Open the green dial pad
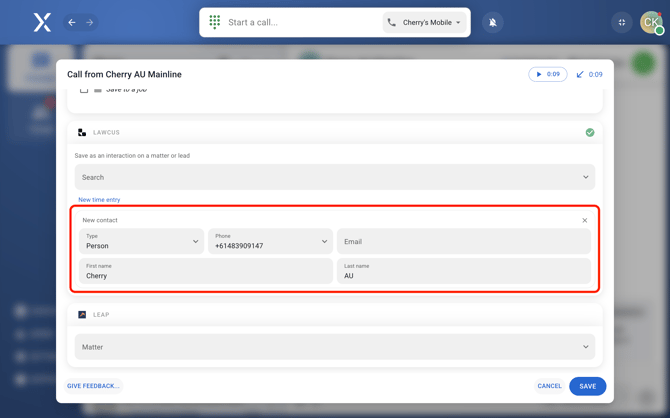 click(215, 22)
